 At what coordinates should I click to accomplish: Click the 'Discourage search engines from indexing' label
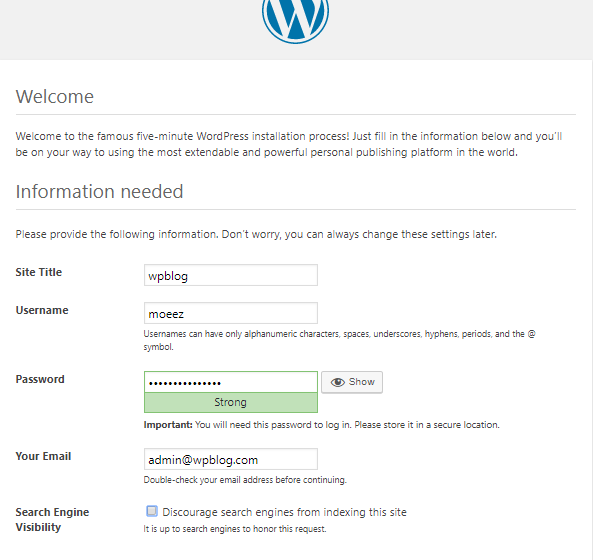coord(284,512)
